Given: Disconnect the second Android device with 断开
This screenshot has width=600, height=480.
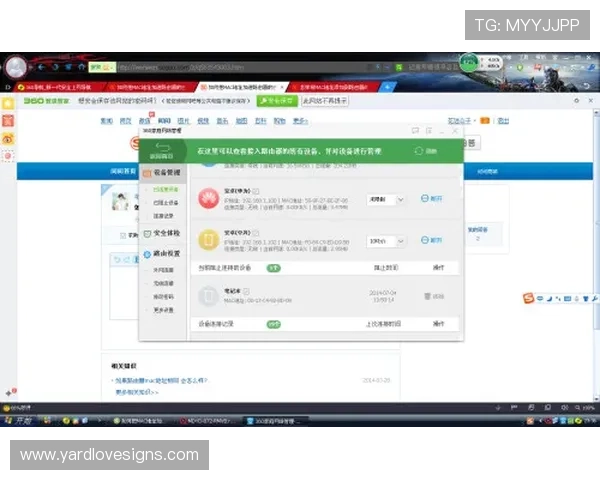Looking at the screenshot, I should pyautogui.click(x=432, y=240).
